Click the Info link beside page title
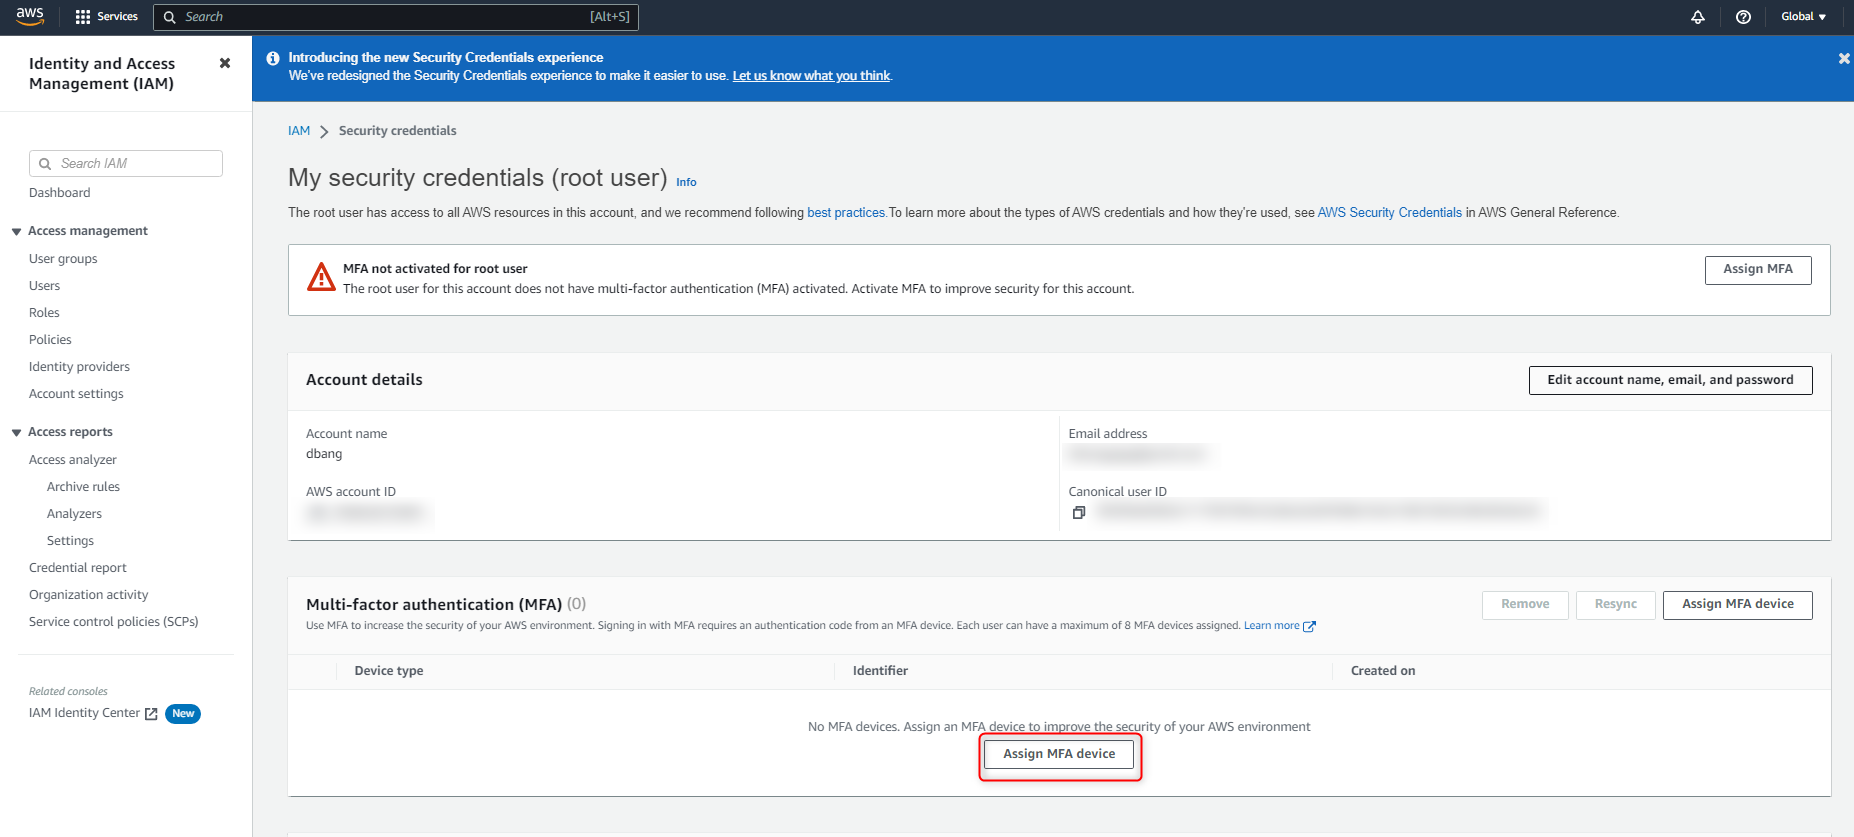Viewport: 1854px width, 837px height. [686, 182]
